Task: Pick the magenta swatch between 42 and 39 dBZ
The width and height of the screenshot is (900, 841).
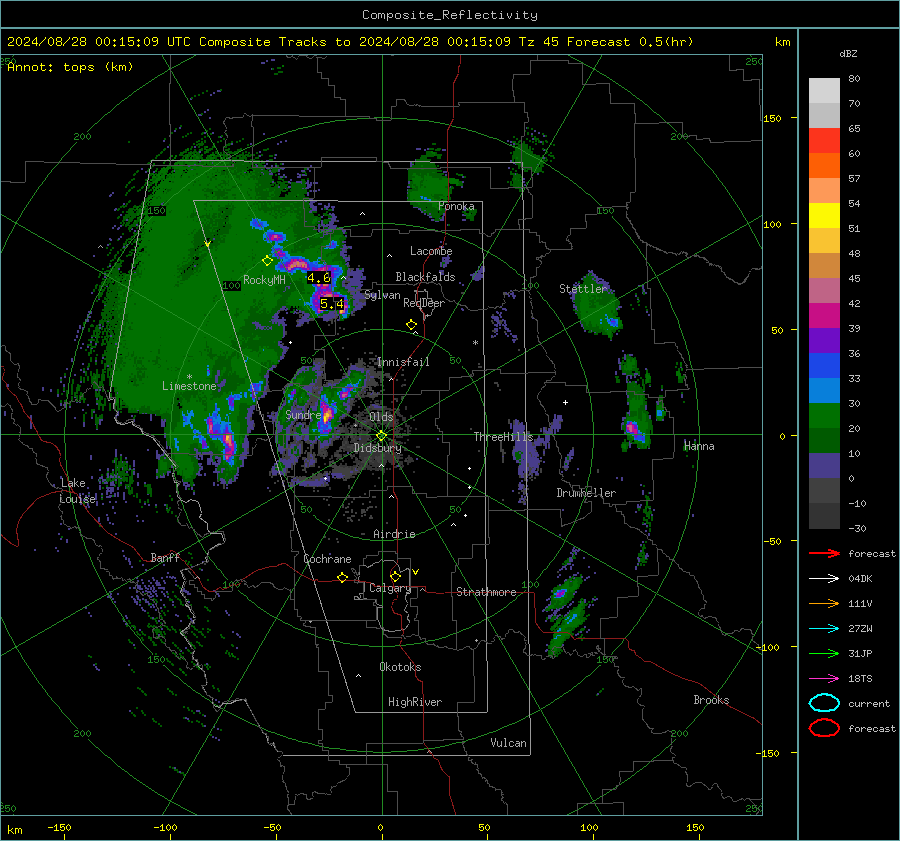Action: tap(824, 315)
